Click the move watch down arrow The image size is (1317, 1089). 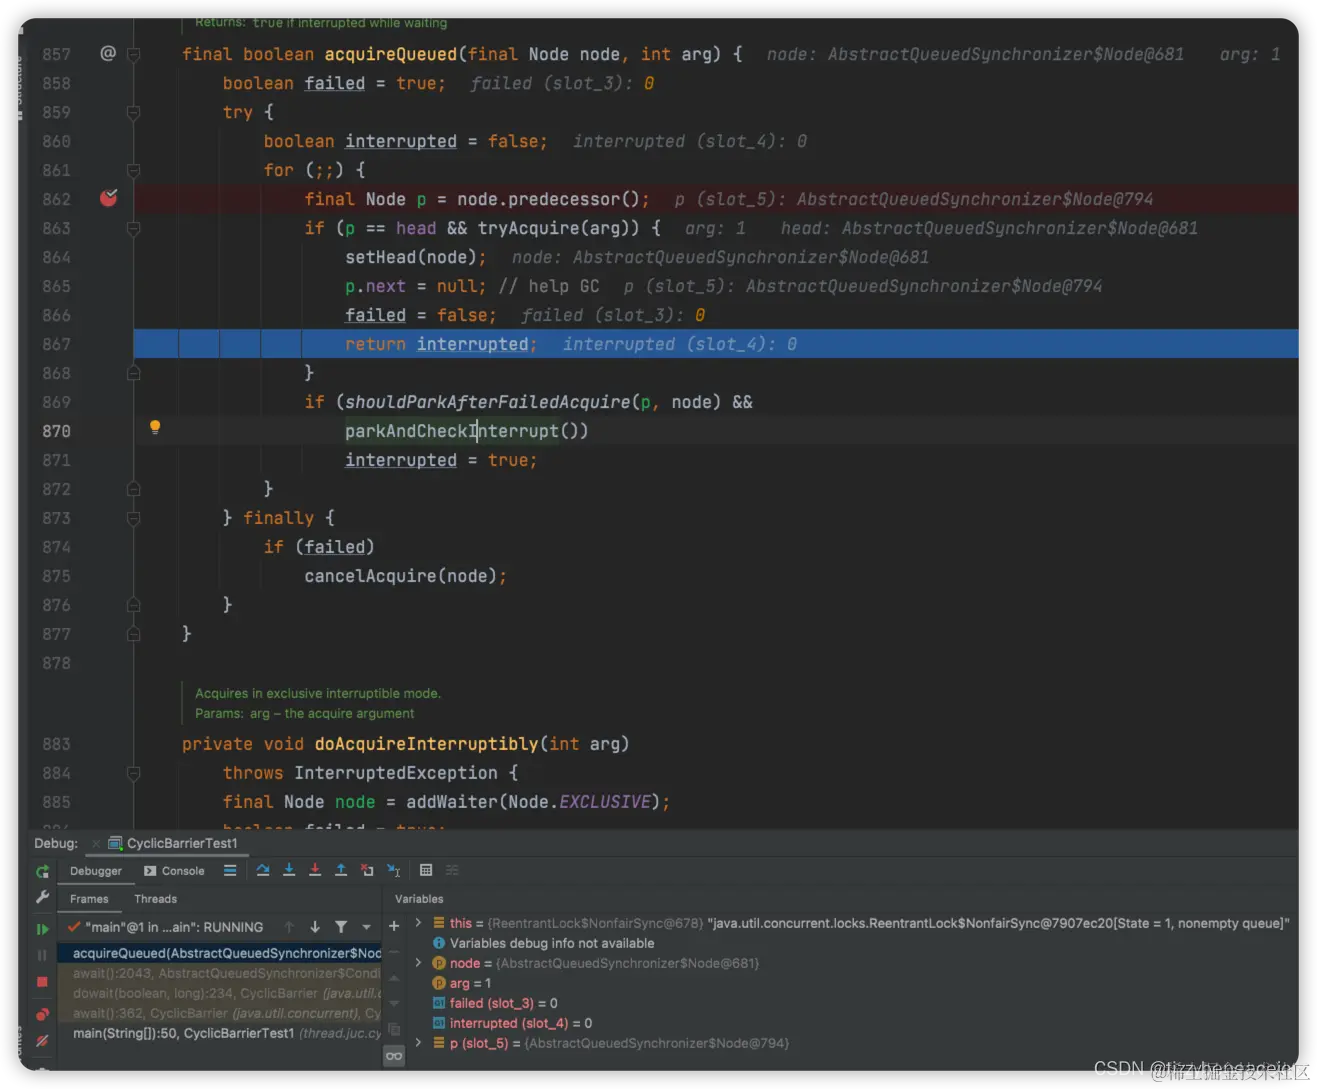[394, 1003]
